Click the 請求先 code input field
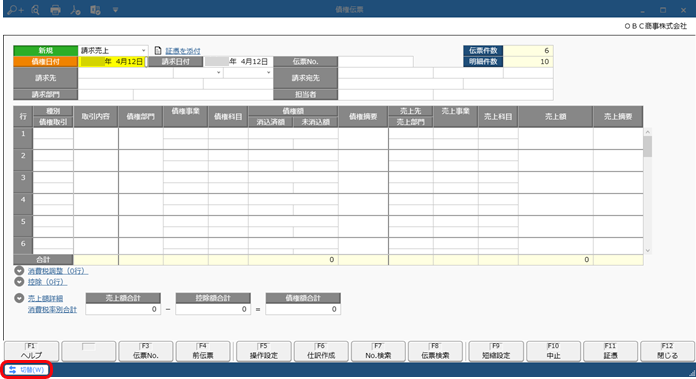696x379 pixels. click(x=126, y=72)
